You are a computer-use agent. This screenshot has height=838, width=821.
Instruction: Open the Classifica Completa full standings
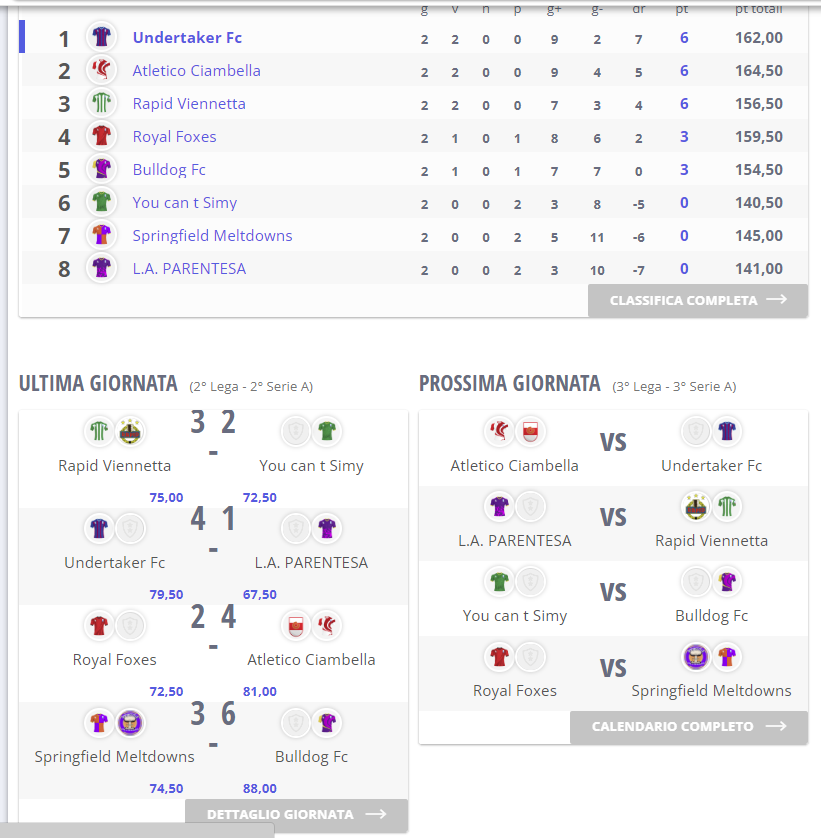tap(698, 300)
